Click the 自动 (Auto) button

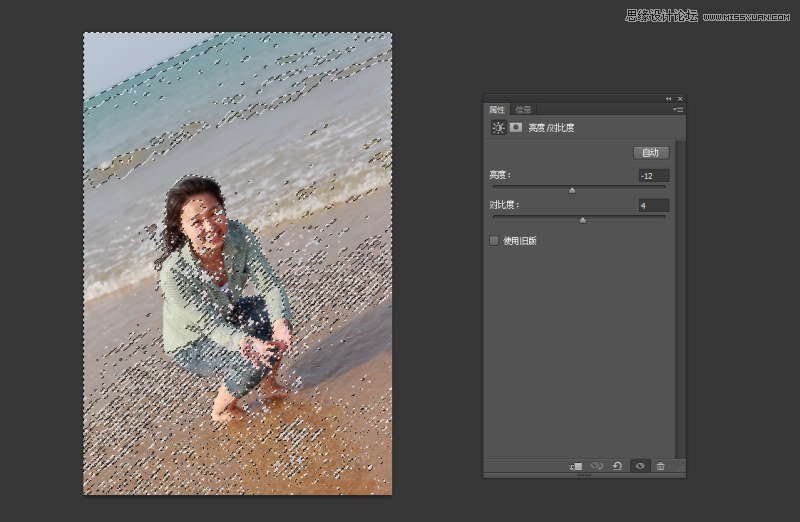coord(651,153)
